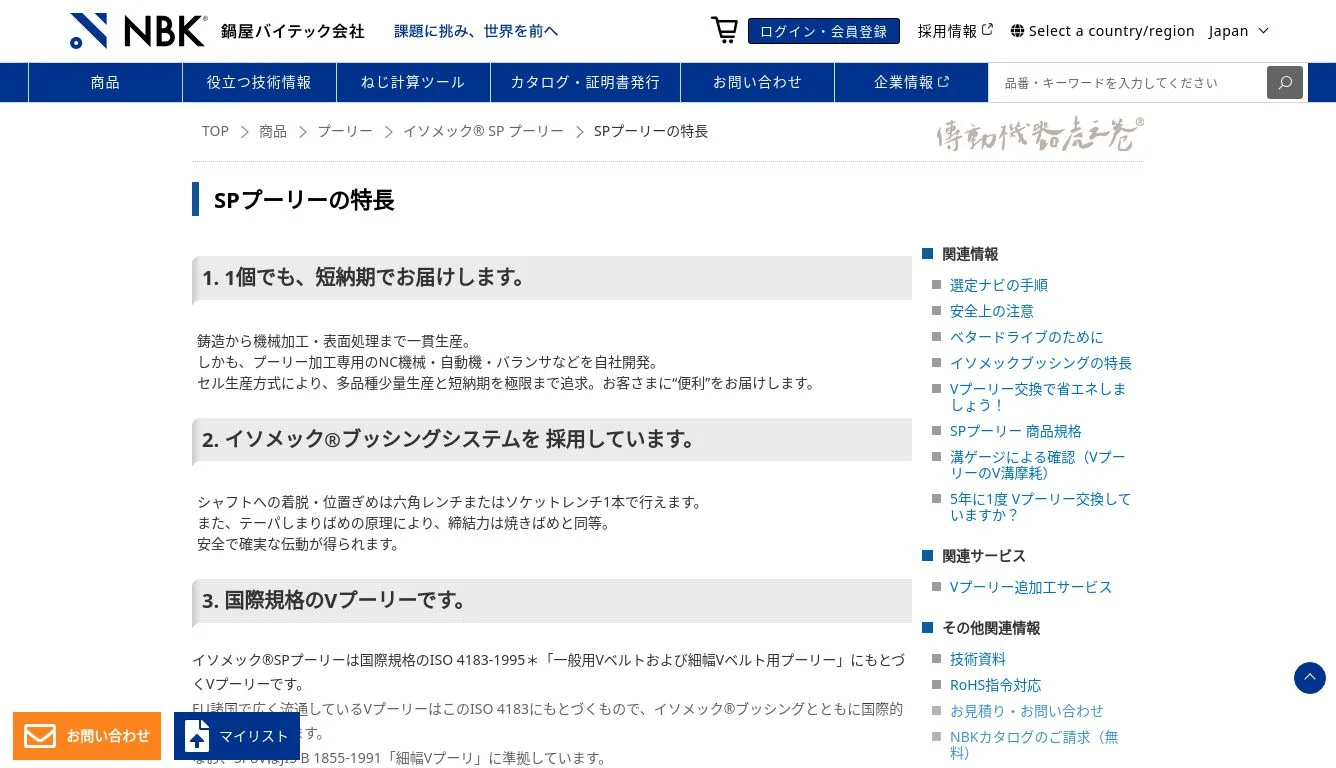This screenshot has width=1336, height=768.
Task: Open the マイリスト floating button
Action: point(237,736)
